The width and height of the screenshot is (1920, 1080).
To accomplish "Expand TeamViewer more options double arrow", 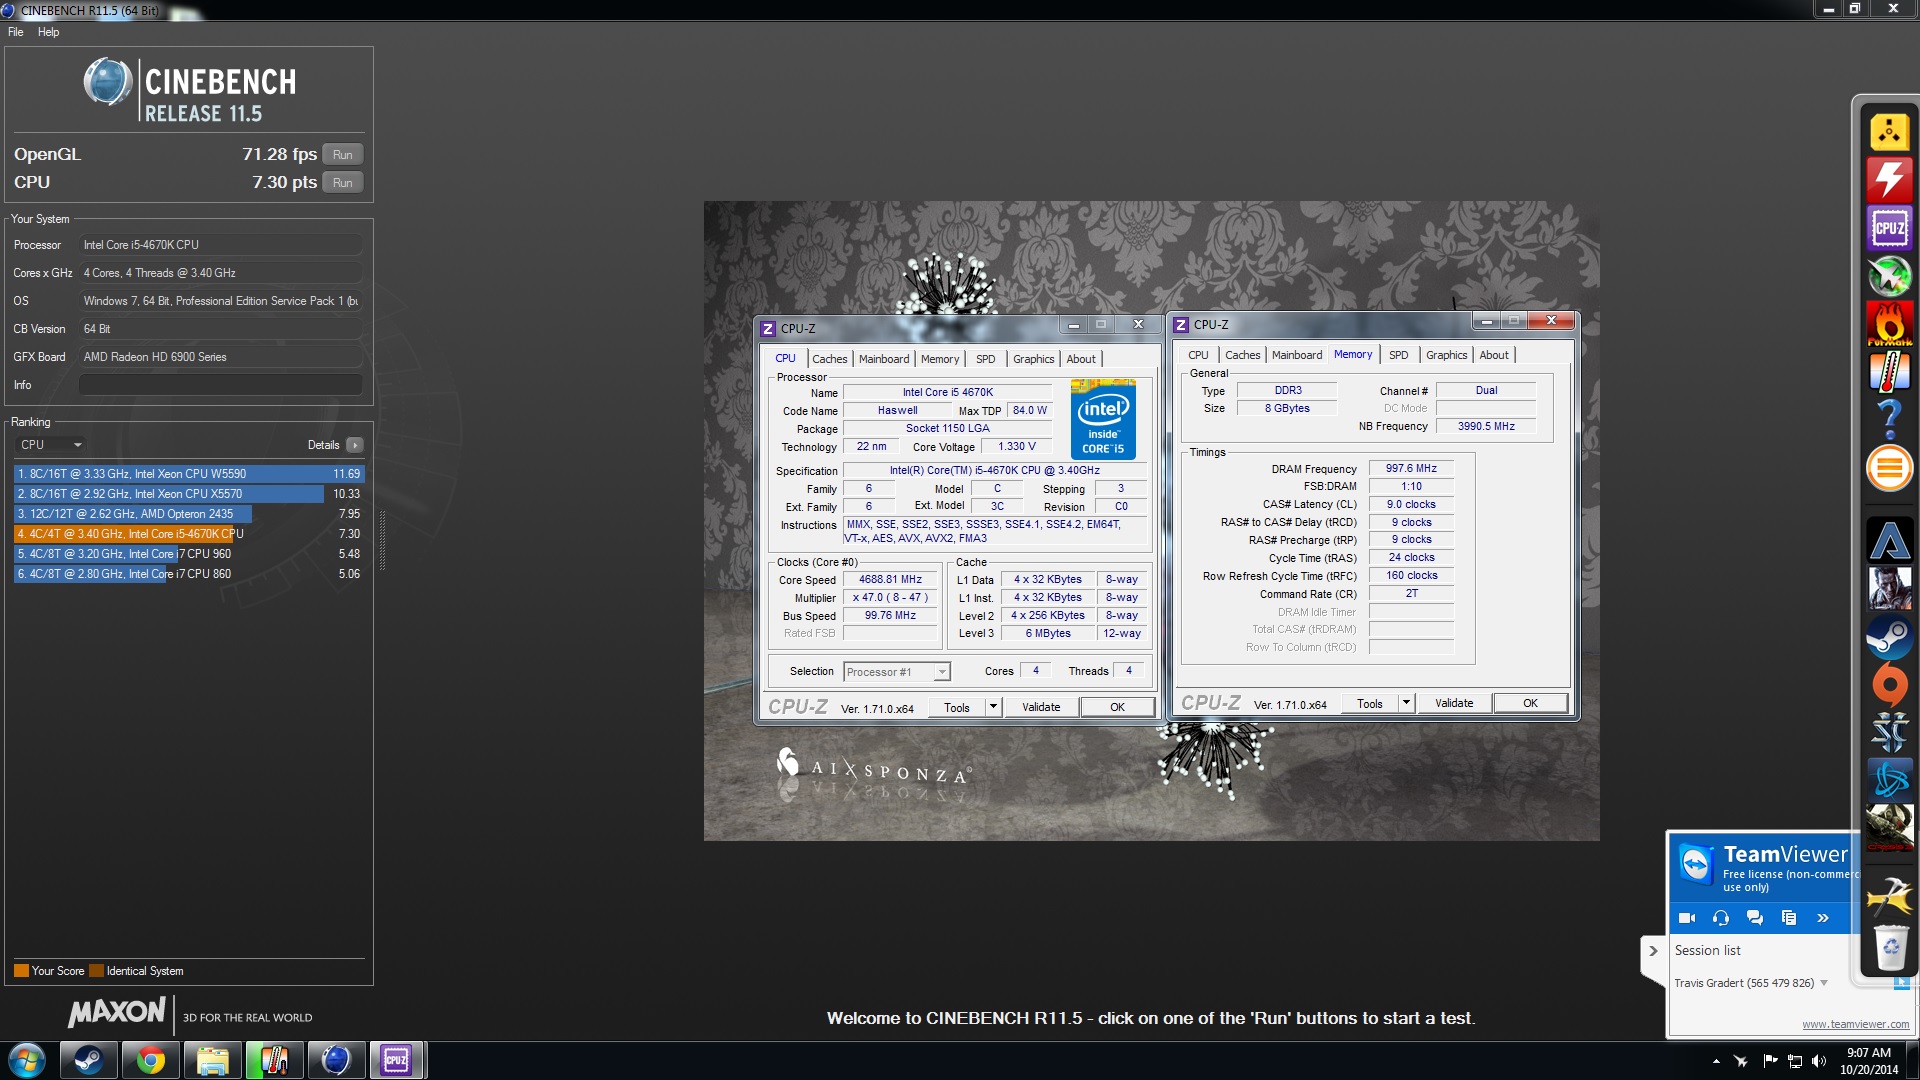I will pos(1822,917).
